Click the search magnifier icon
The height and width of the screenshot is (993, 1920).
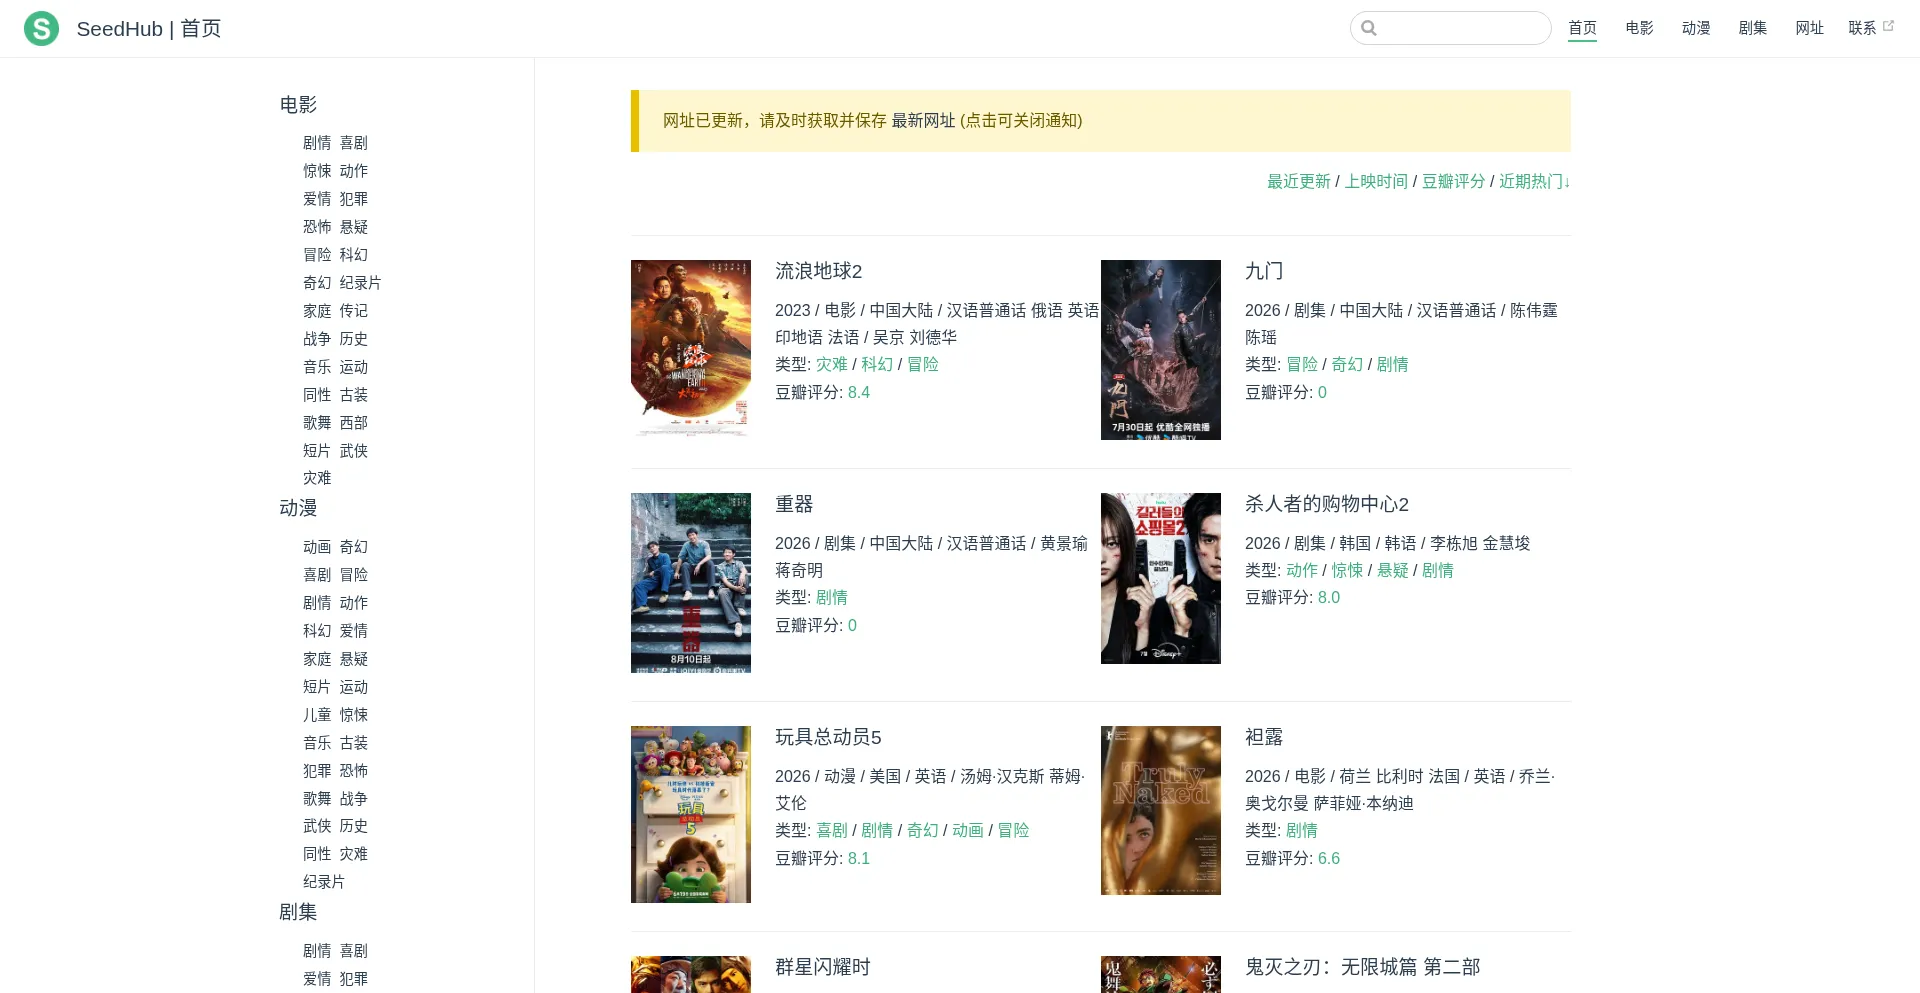coord(1369,28)
